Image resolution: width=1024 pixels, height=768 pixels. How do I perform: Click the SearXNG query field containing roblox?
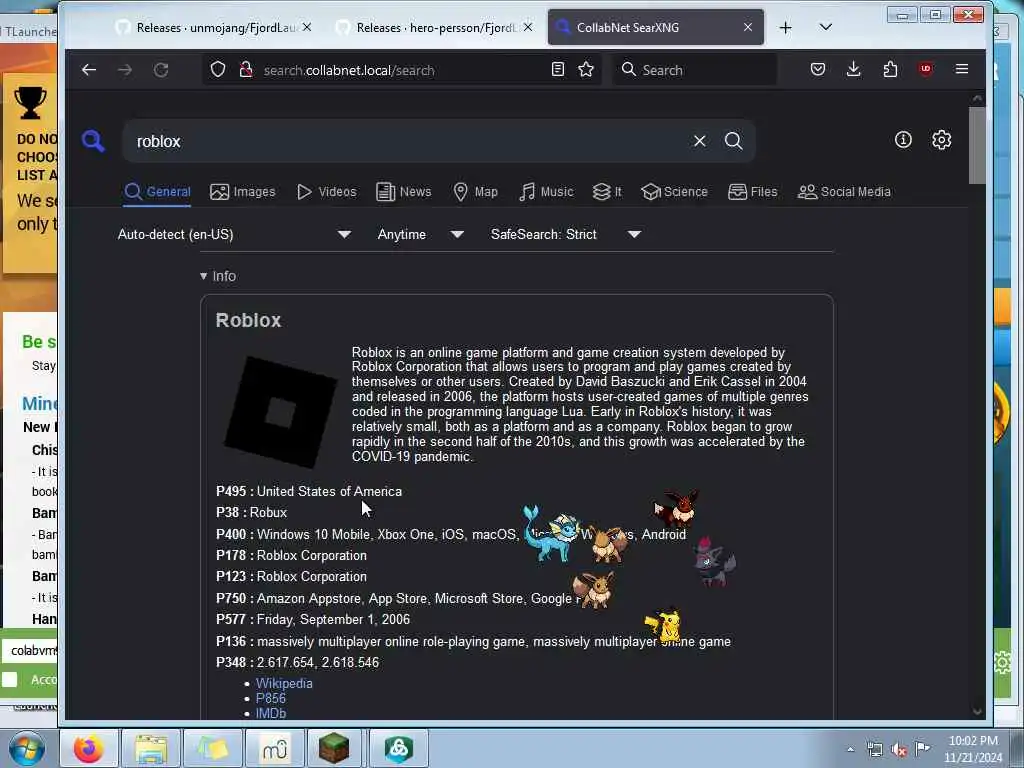pos(408,141)
